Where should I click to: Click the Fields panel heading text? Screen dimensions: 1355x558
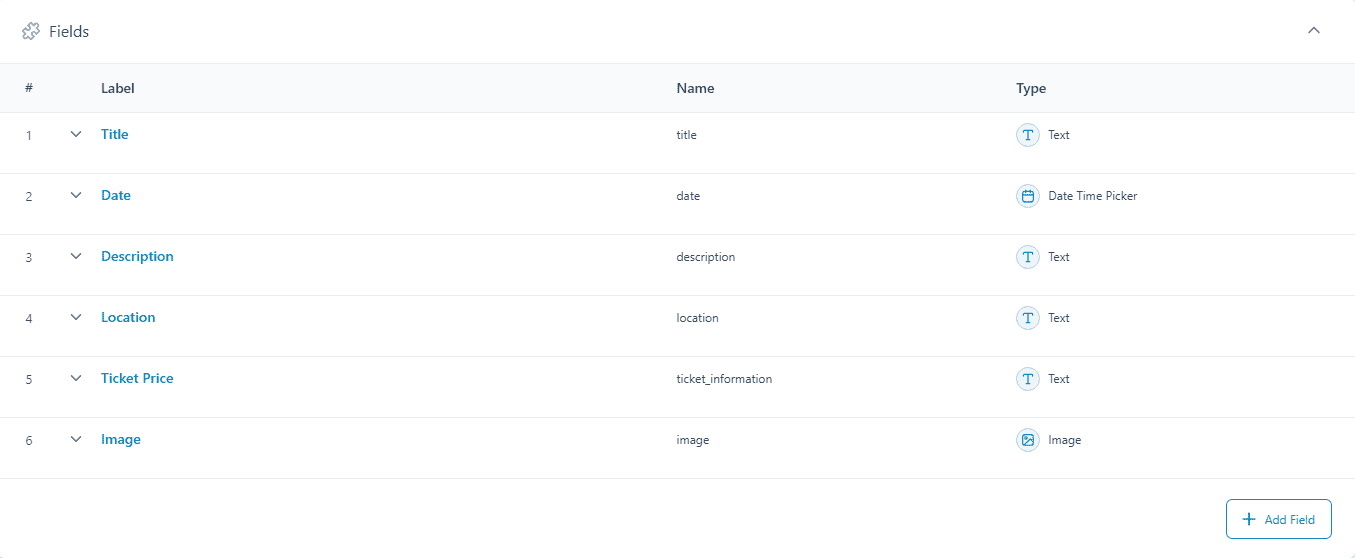pos(69,32)
